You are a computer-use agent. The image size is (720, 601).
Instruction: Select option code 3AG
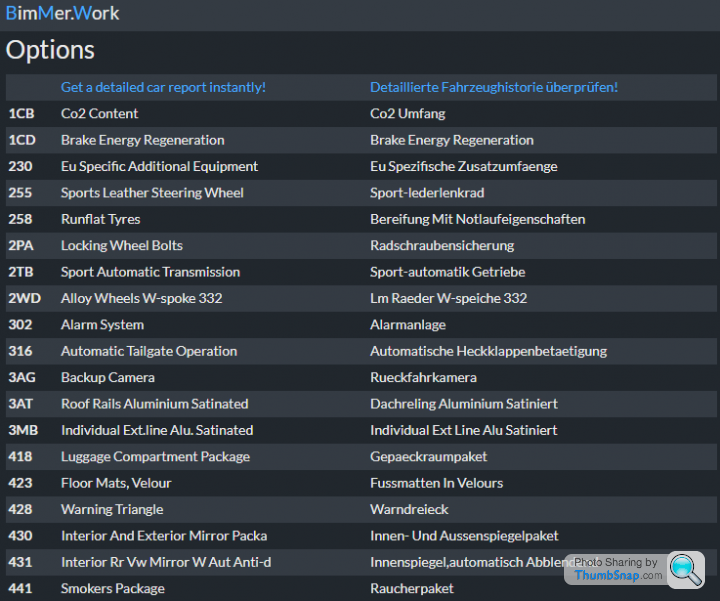pos(22,377)
